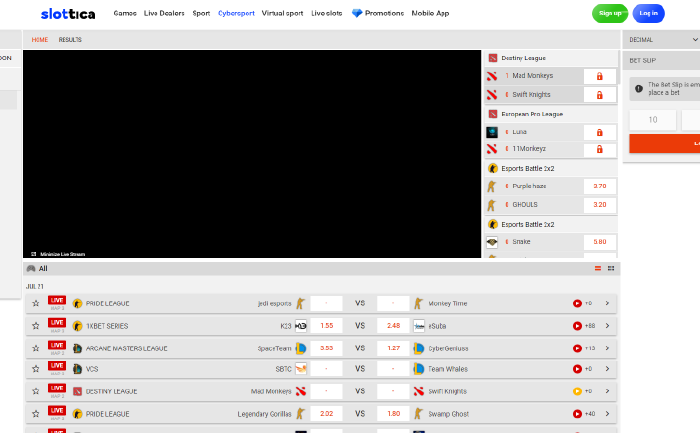Select GHOULS odds 3.20
The image size is (700, 433).
tap(600, 205)
